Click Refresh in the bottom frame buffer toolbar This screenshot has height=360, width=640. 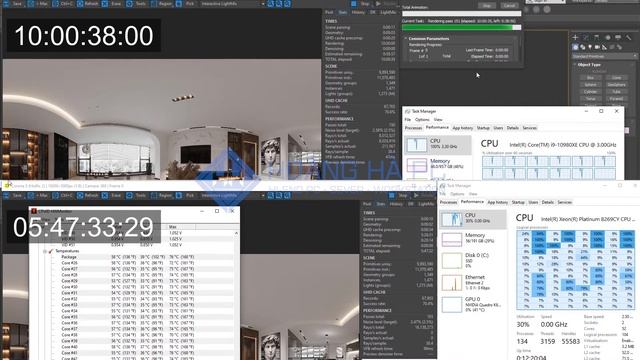coord(88,196)
